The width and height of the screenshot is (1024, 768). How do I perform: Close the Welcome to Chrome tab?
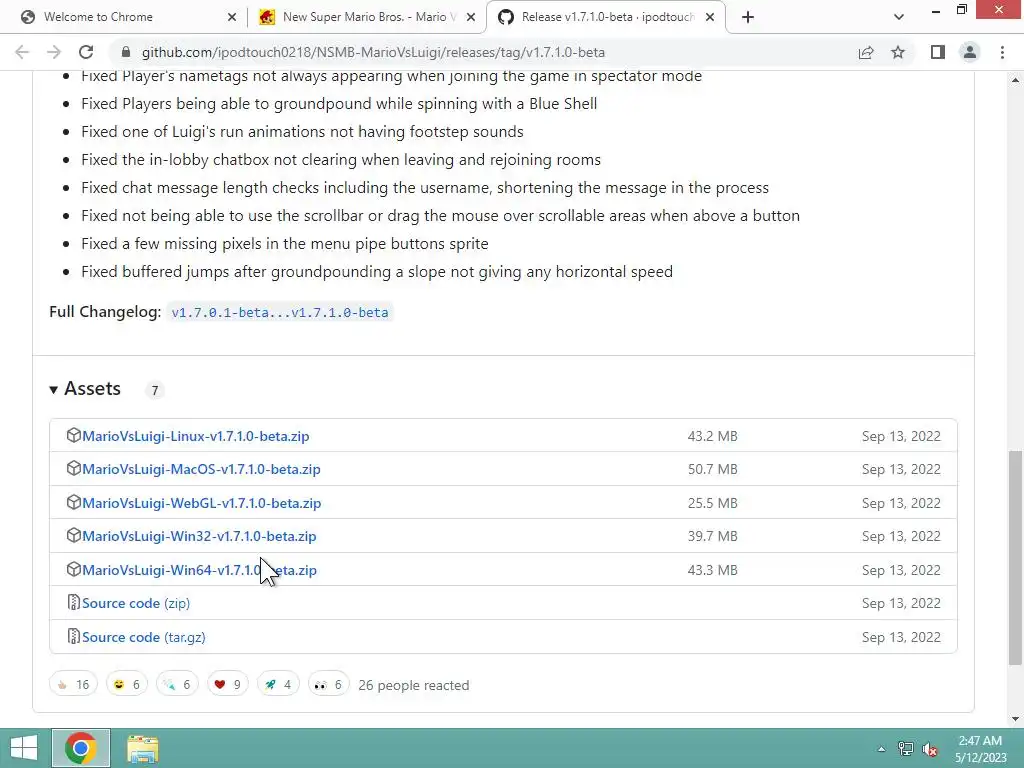[x=232, y=17]
